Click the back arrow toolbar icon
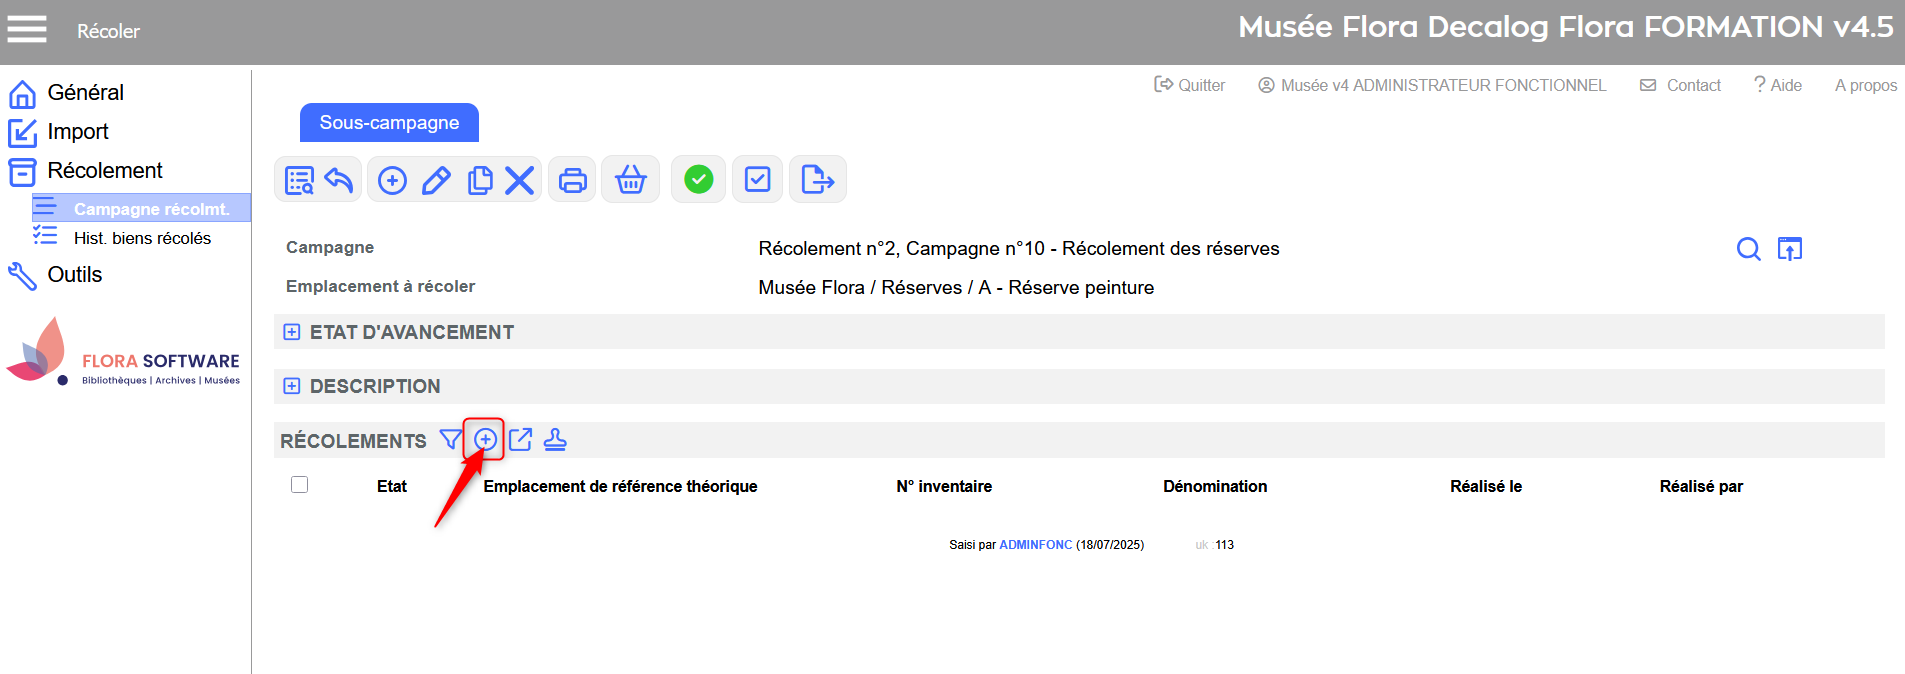Screen dimensions: 1905x674 pyautogui.click(x=339, y=180)
